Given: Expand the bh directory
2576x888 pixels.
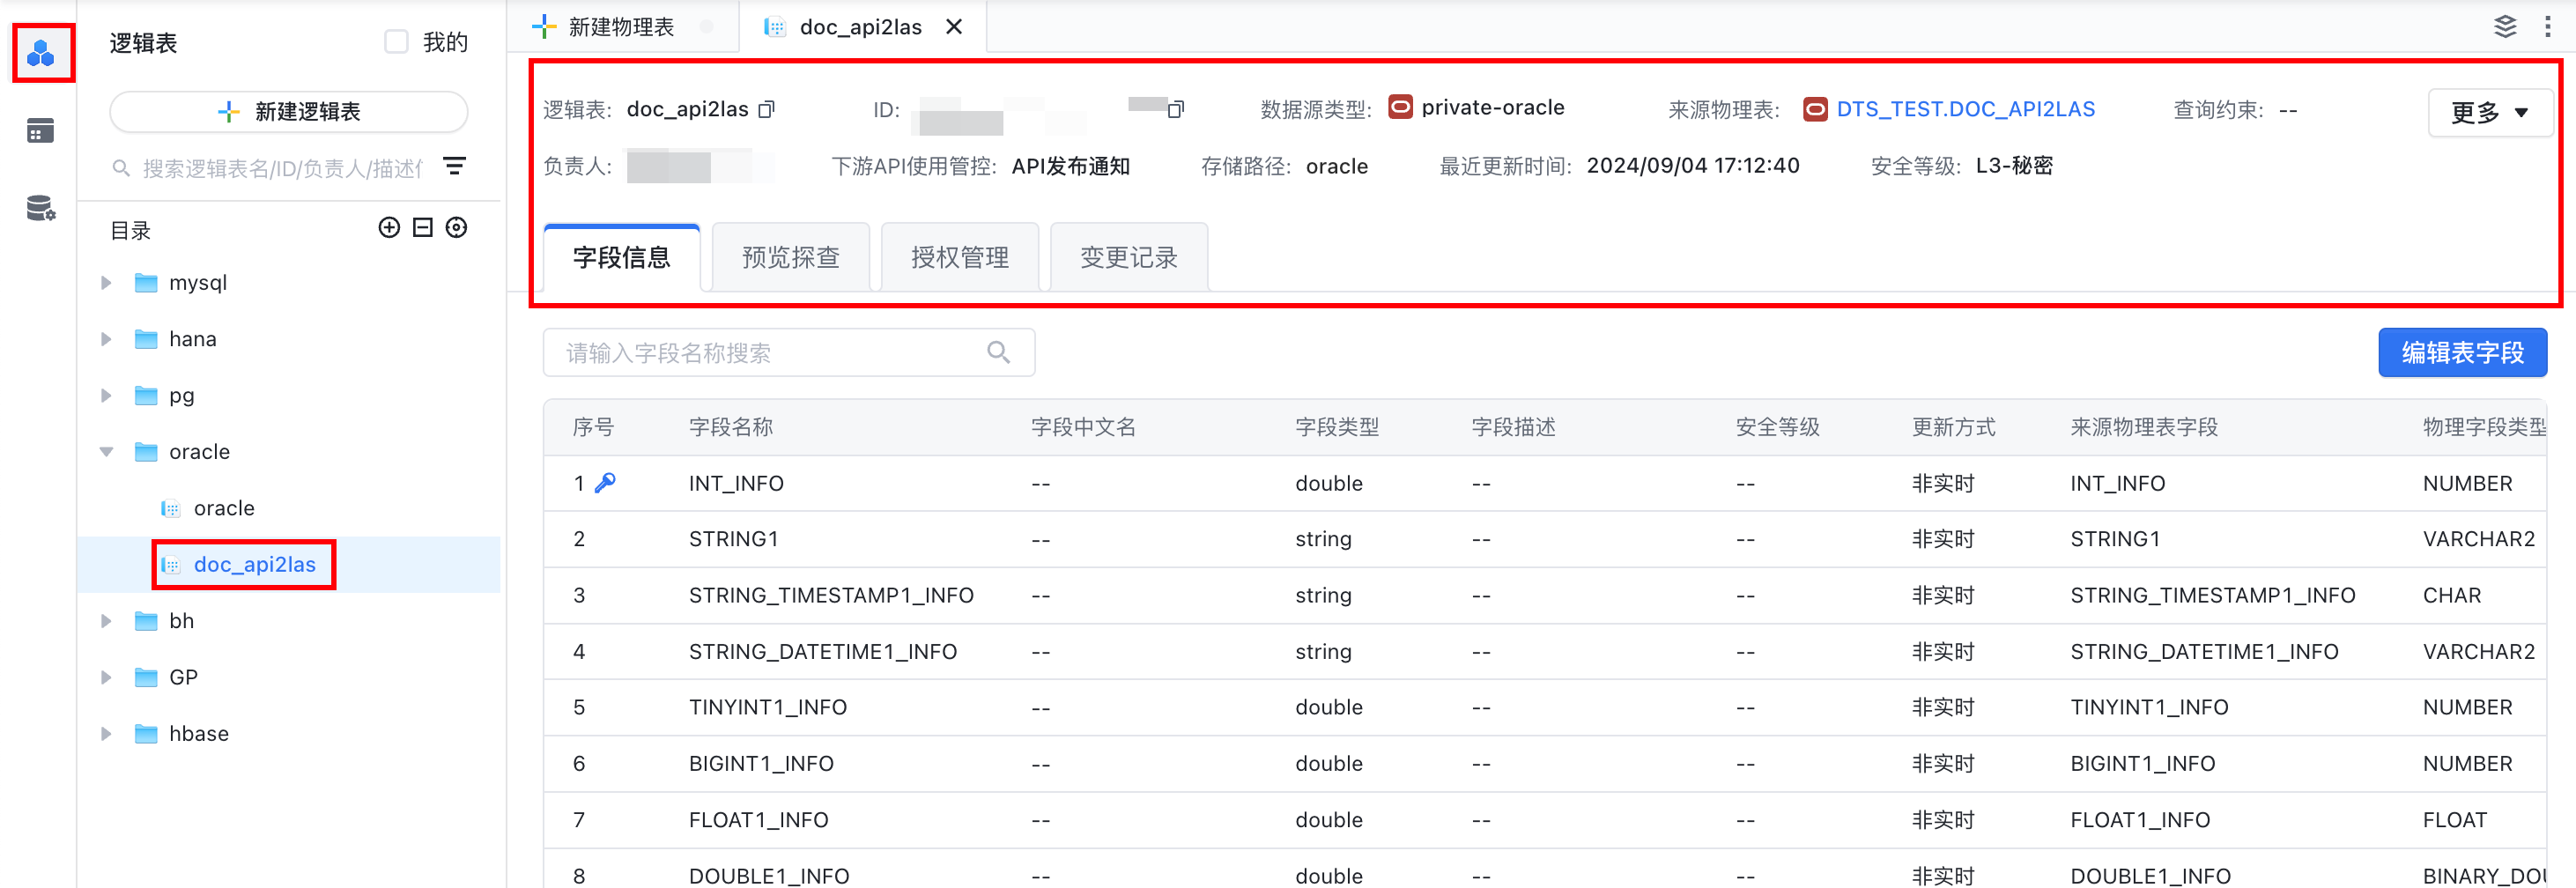Looking at the screenshot, I should 106,621.
